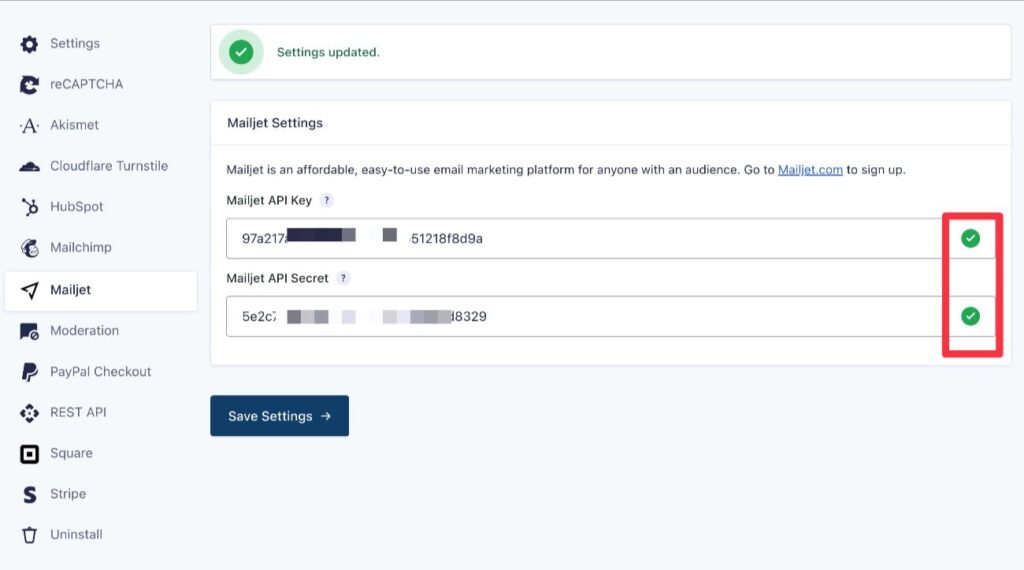
Task: Go to the Uninstall label
Action: click(x=76, y=534)
